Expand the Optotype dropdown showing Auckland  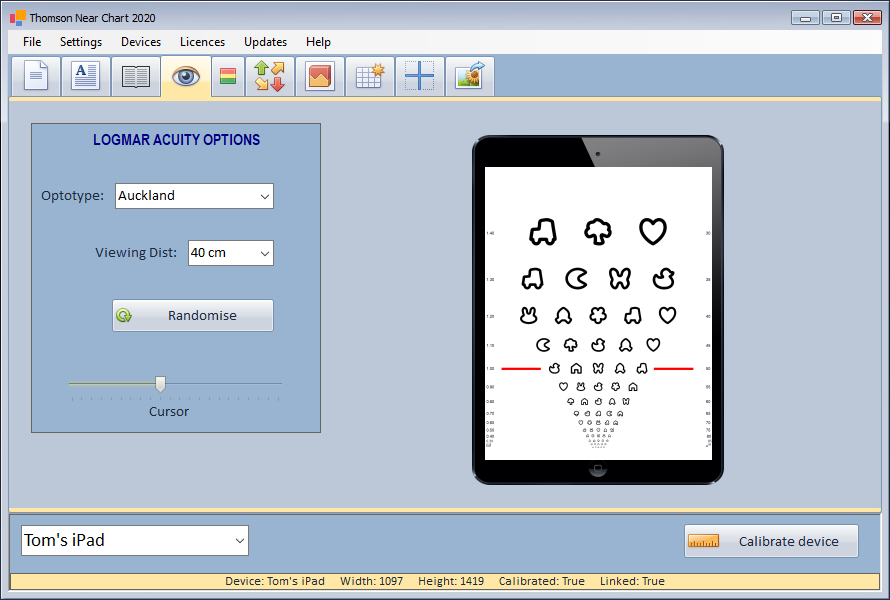194,196
